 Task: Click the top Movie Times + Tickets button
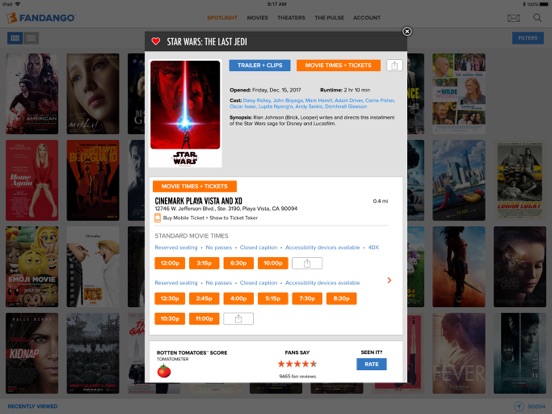click(x=338, y=65)
